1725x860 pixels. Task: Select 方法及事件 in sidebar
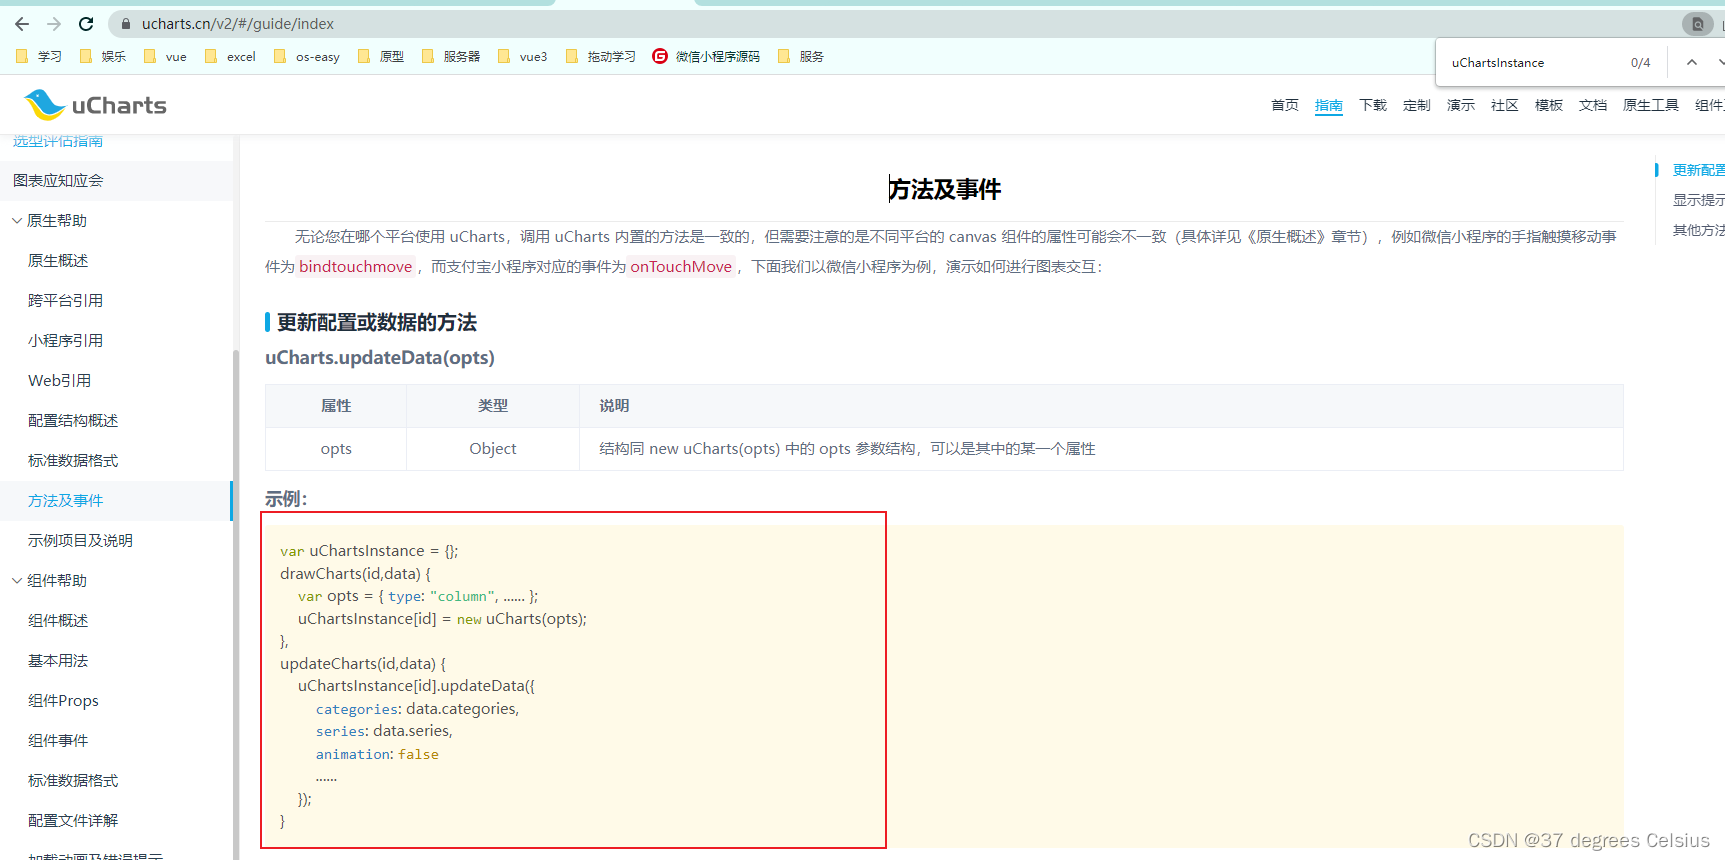(65, 500)
